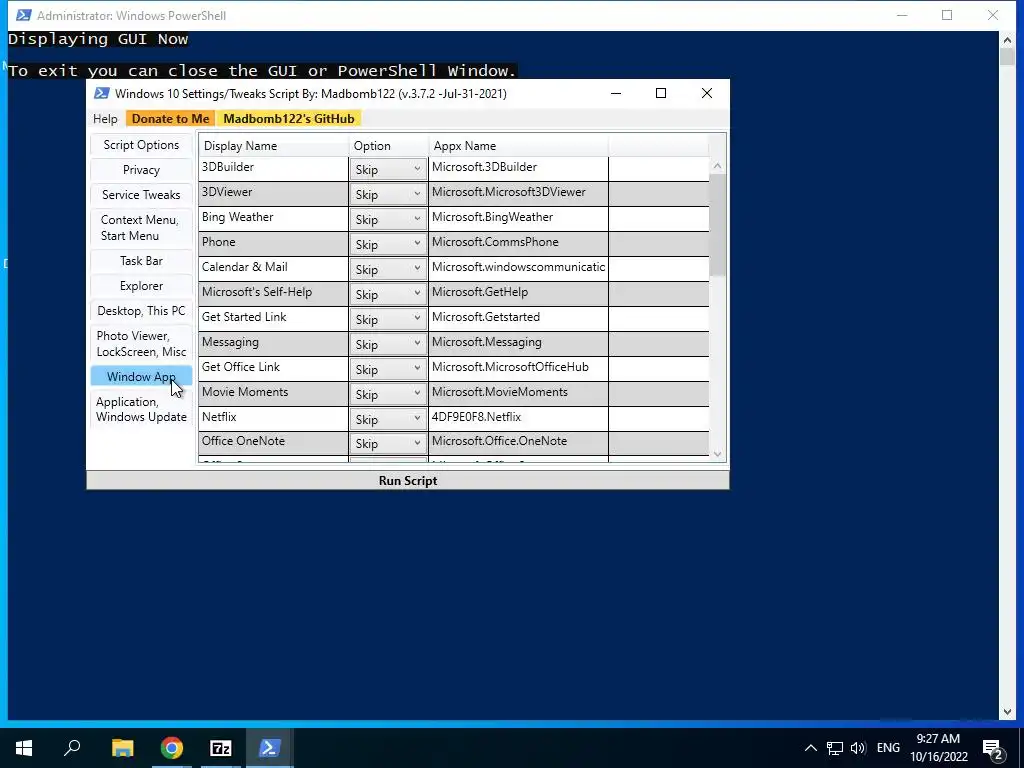Sort by Appx Name column header

pyautogui.click(x=518, y=146)
